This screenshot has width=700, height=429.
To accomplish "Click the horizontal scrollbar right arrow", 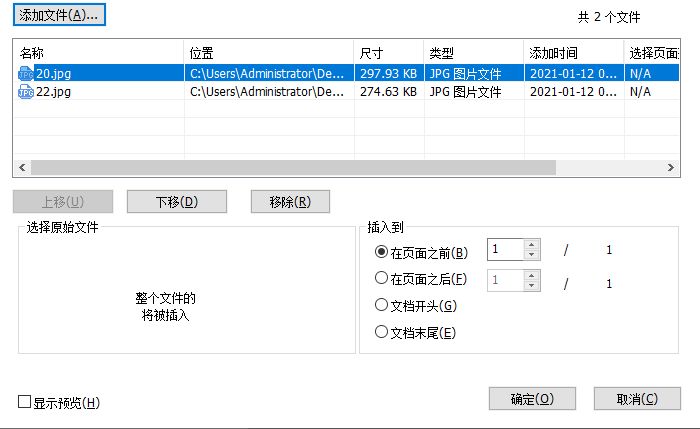I will click(671, 167).
